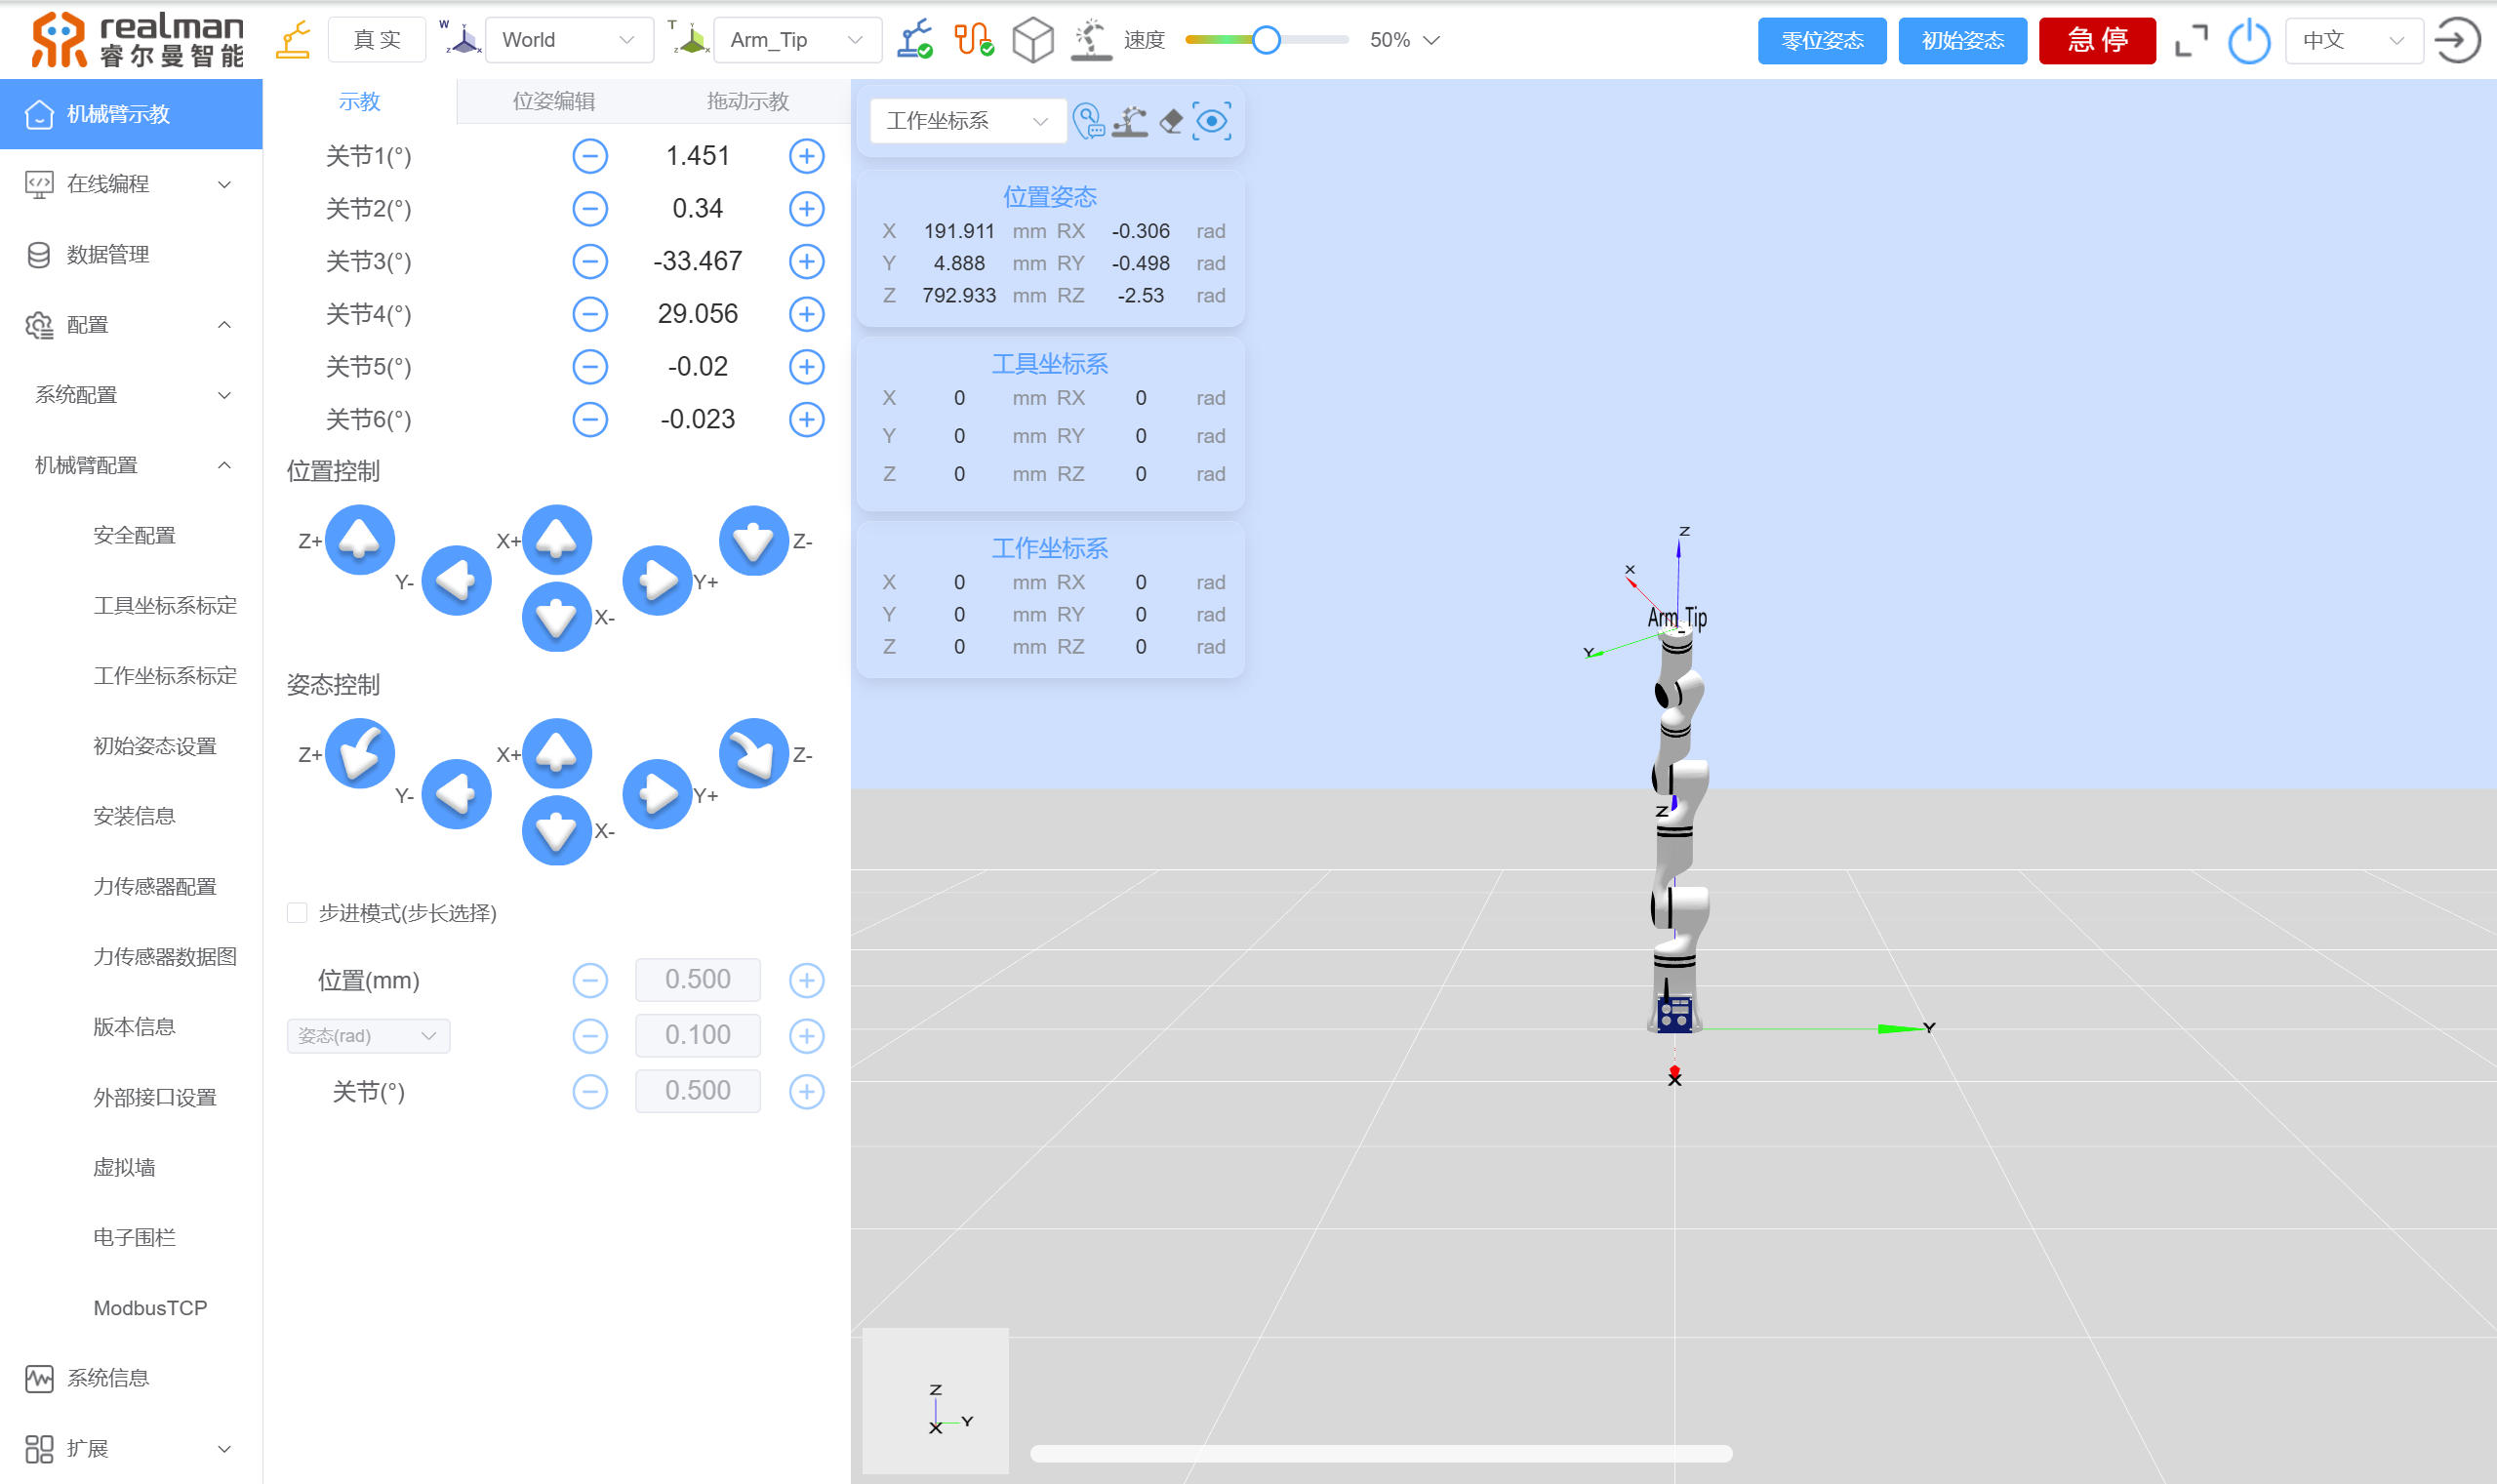Open the World coordinate frame dropdown

(x=569, y=40)
